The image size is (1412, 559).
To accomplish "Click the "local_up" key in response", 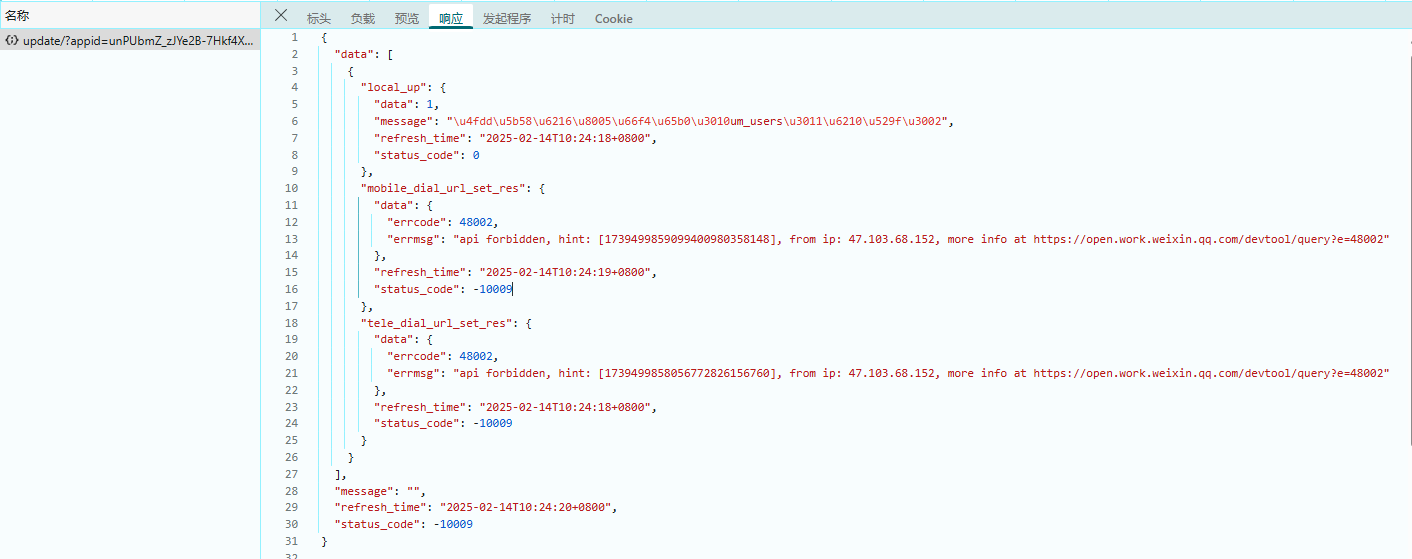I will [396, 87].
